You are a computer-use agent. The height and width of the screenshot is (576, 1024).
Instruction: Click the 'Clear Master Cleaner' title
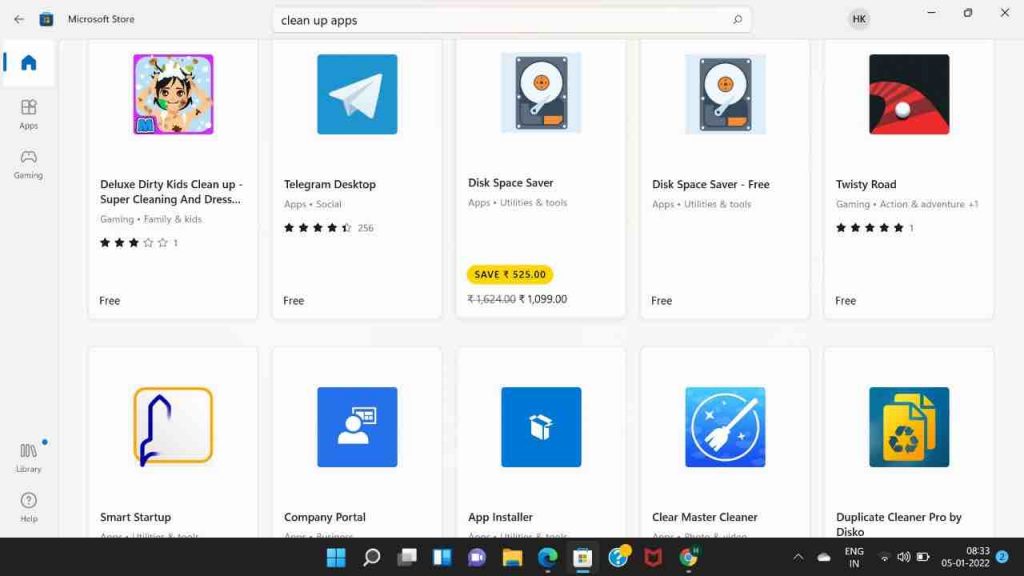click(x=705, y=517)
